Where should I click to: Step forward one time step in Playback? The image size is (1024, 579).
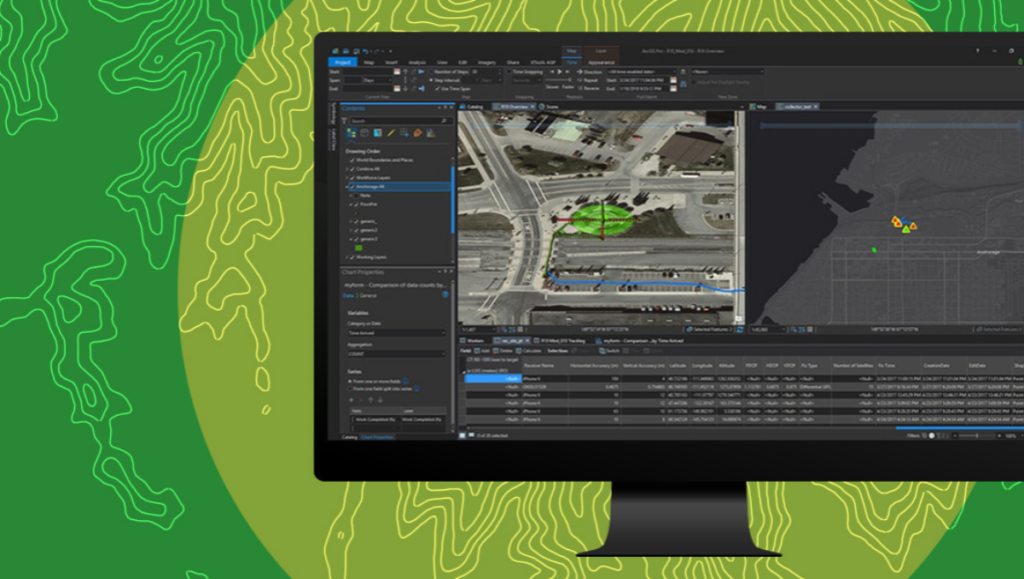click(x=568, y=72)
